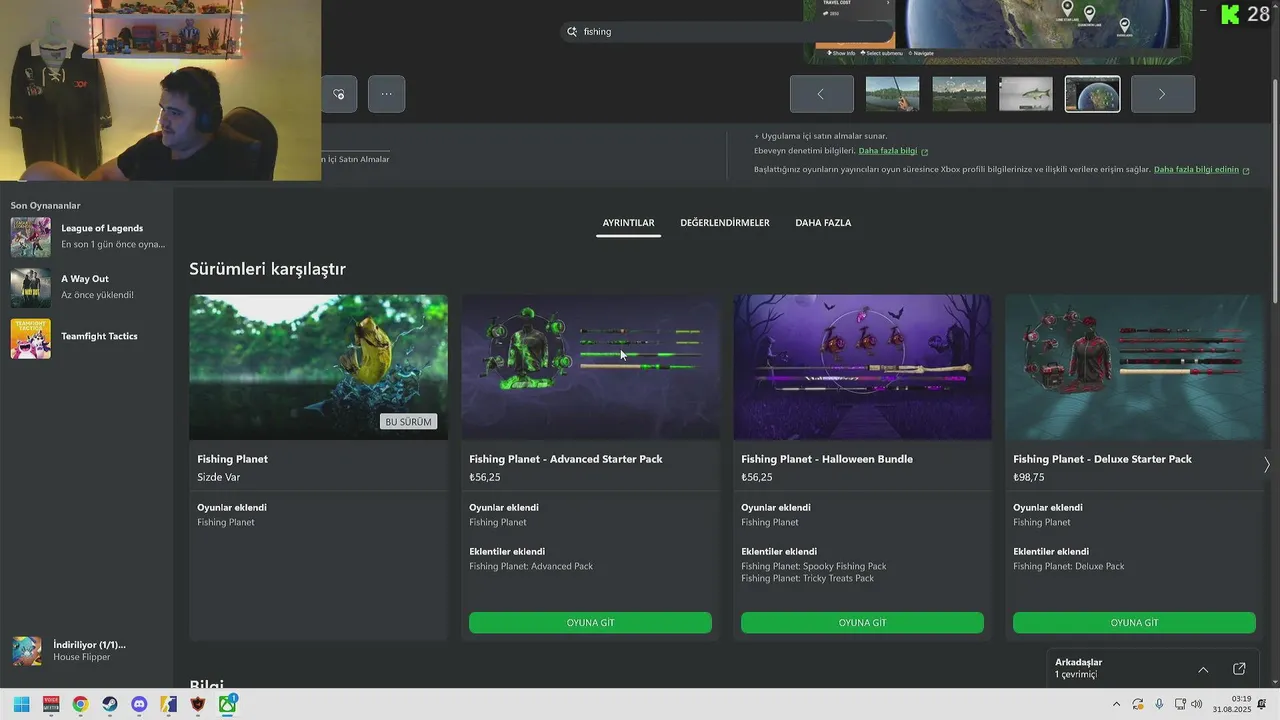The height and width of the screenshot is (720, 1280).
Task: Click 'Fishing Planet - Halloween Bundle' title
Action: coord(827,459)
